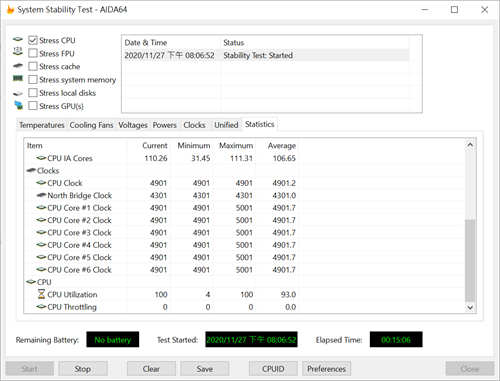
Task: Enable the Stress FPU checkbox
Action: [33, 53]
